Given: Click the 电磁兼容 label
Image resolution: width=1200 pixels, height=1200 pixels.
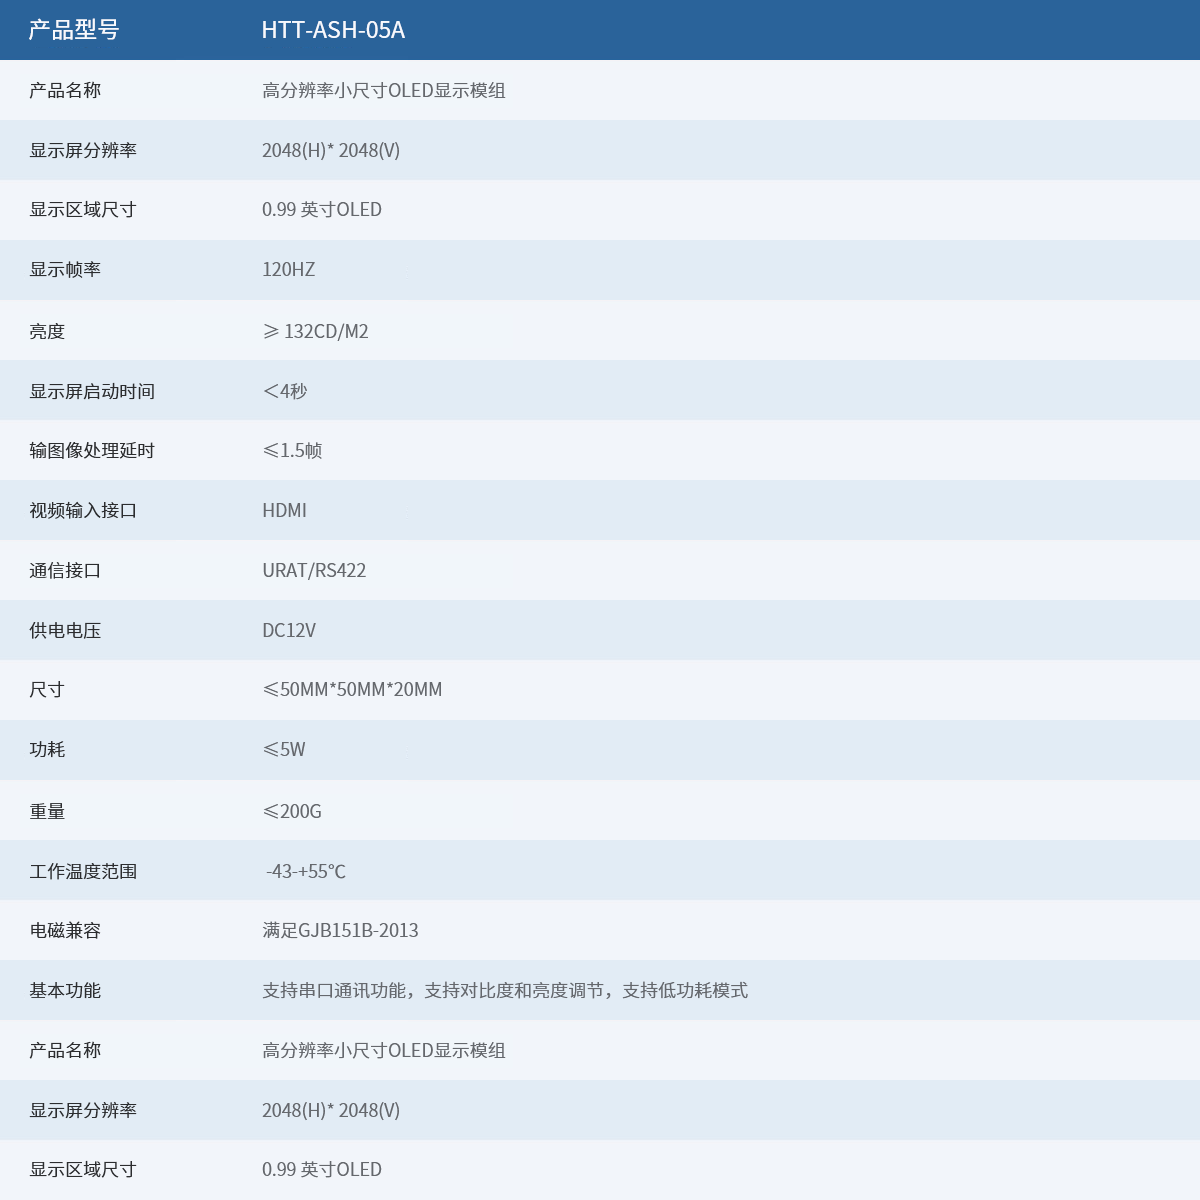Looking at the screenshot, I should (65, 931).
